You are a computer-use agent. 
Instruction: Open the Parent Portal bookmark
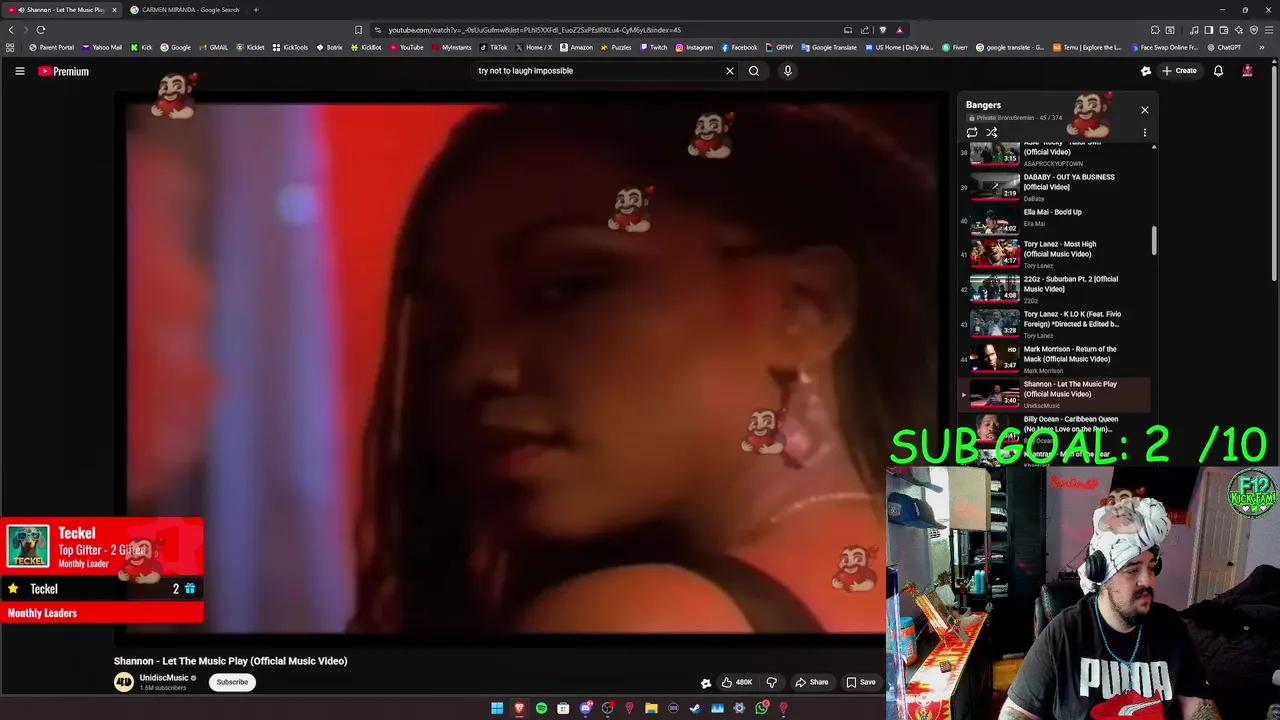coord(52,47)
